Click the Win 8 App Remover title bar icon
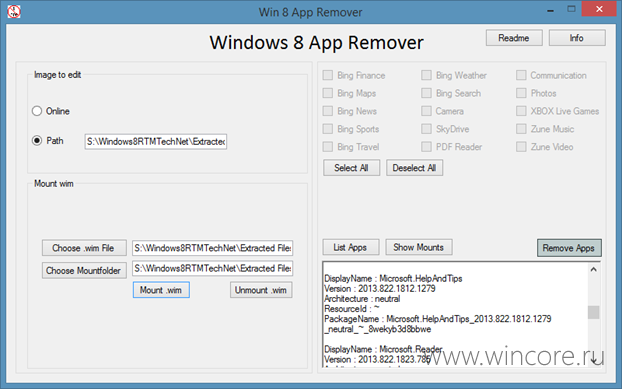Viewport: 622px width, 389px height. pos(14,11)
